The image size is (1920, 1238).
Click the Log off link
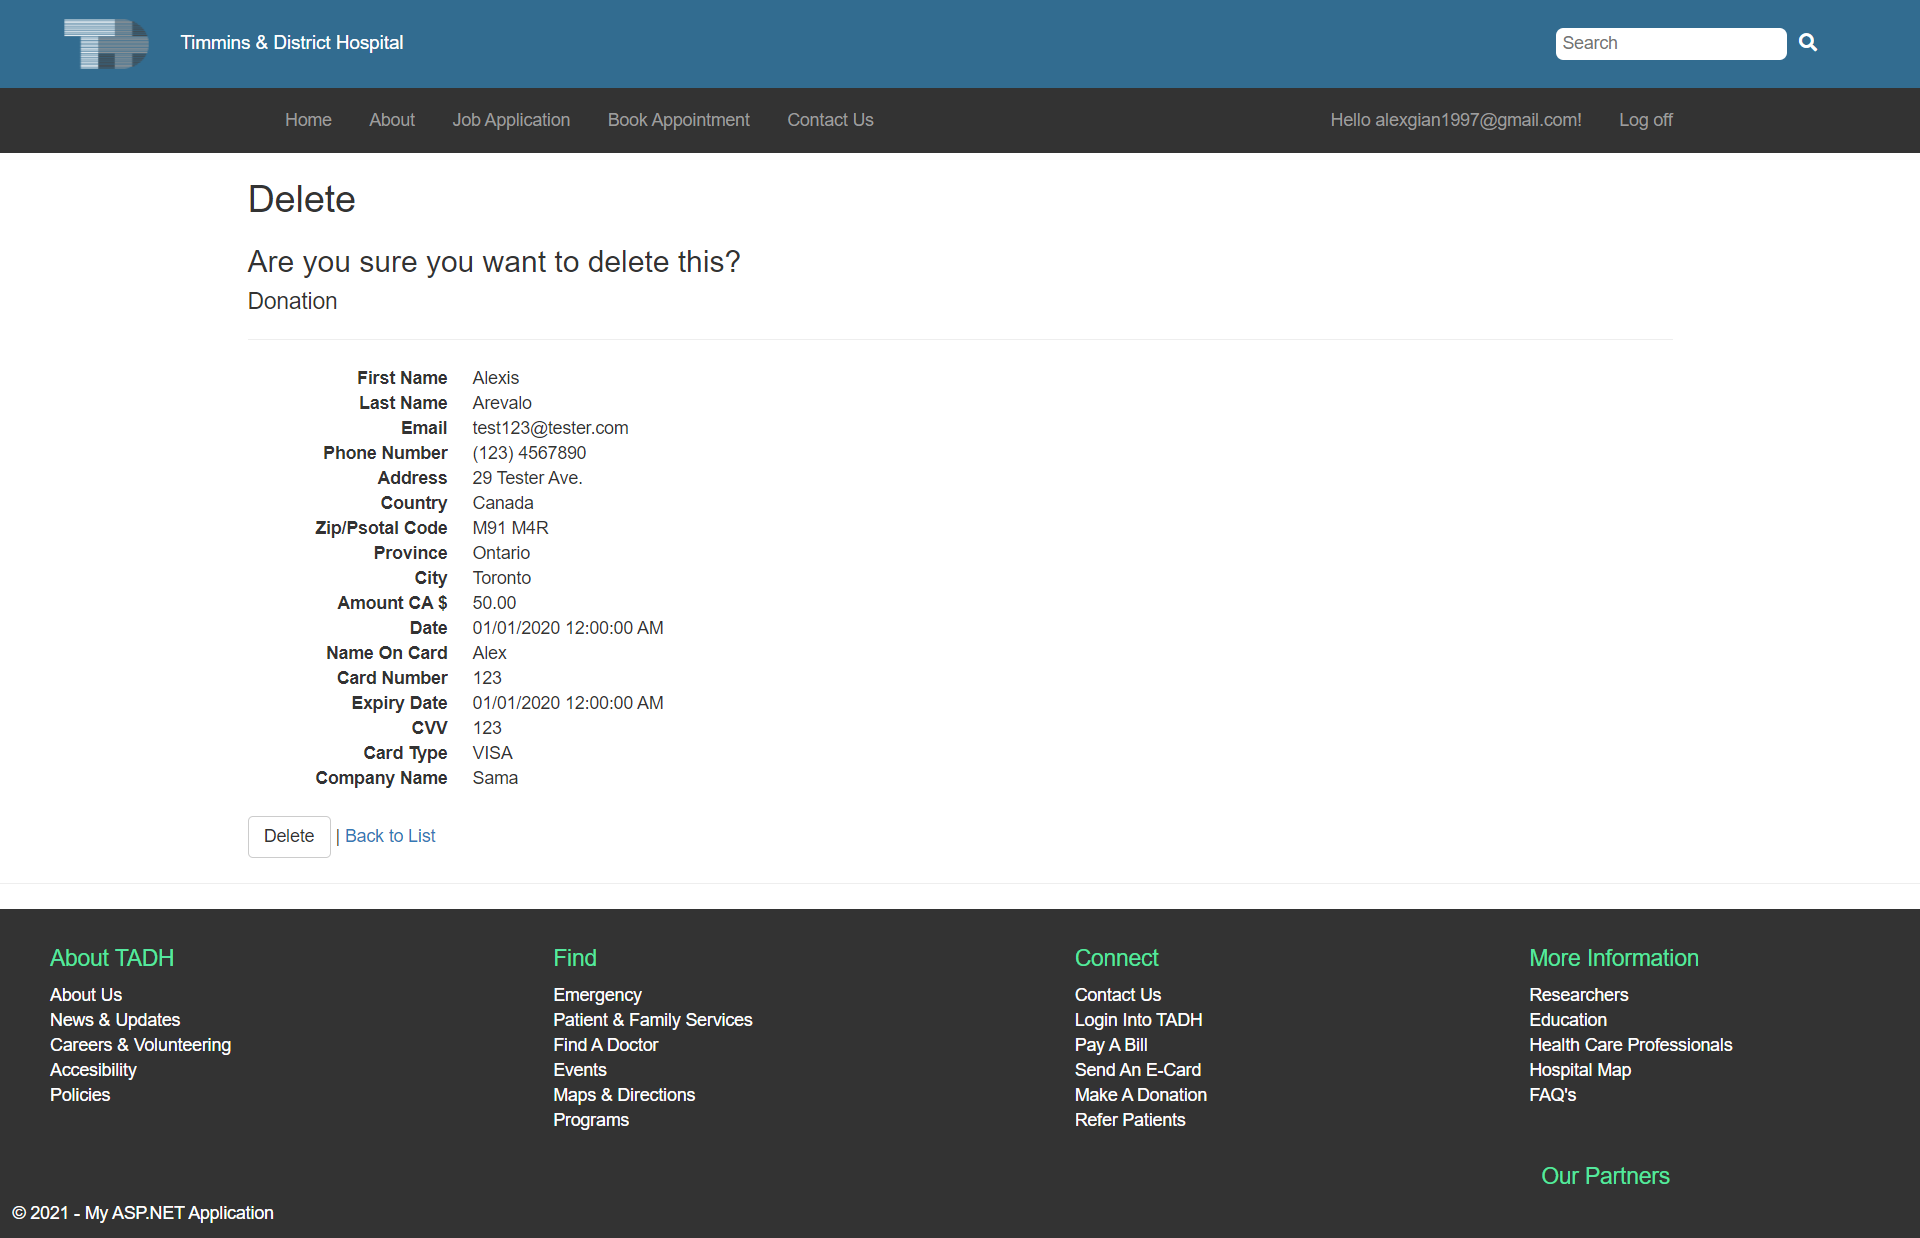[x=1645, y=120]
